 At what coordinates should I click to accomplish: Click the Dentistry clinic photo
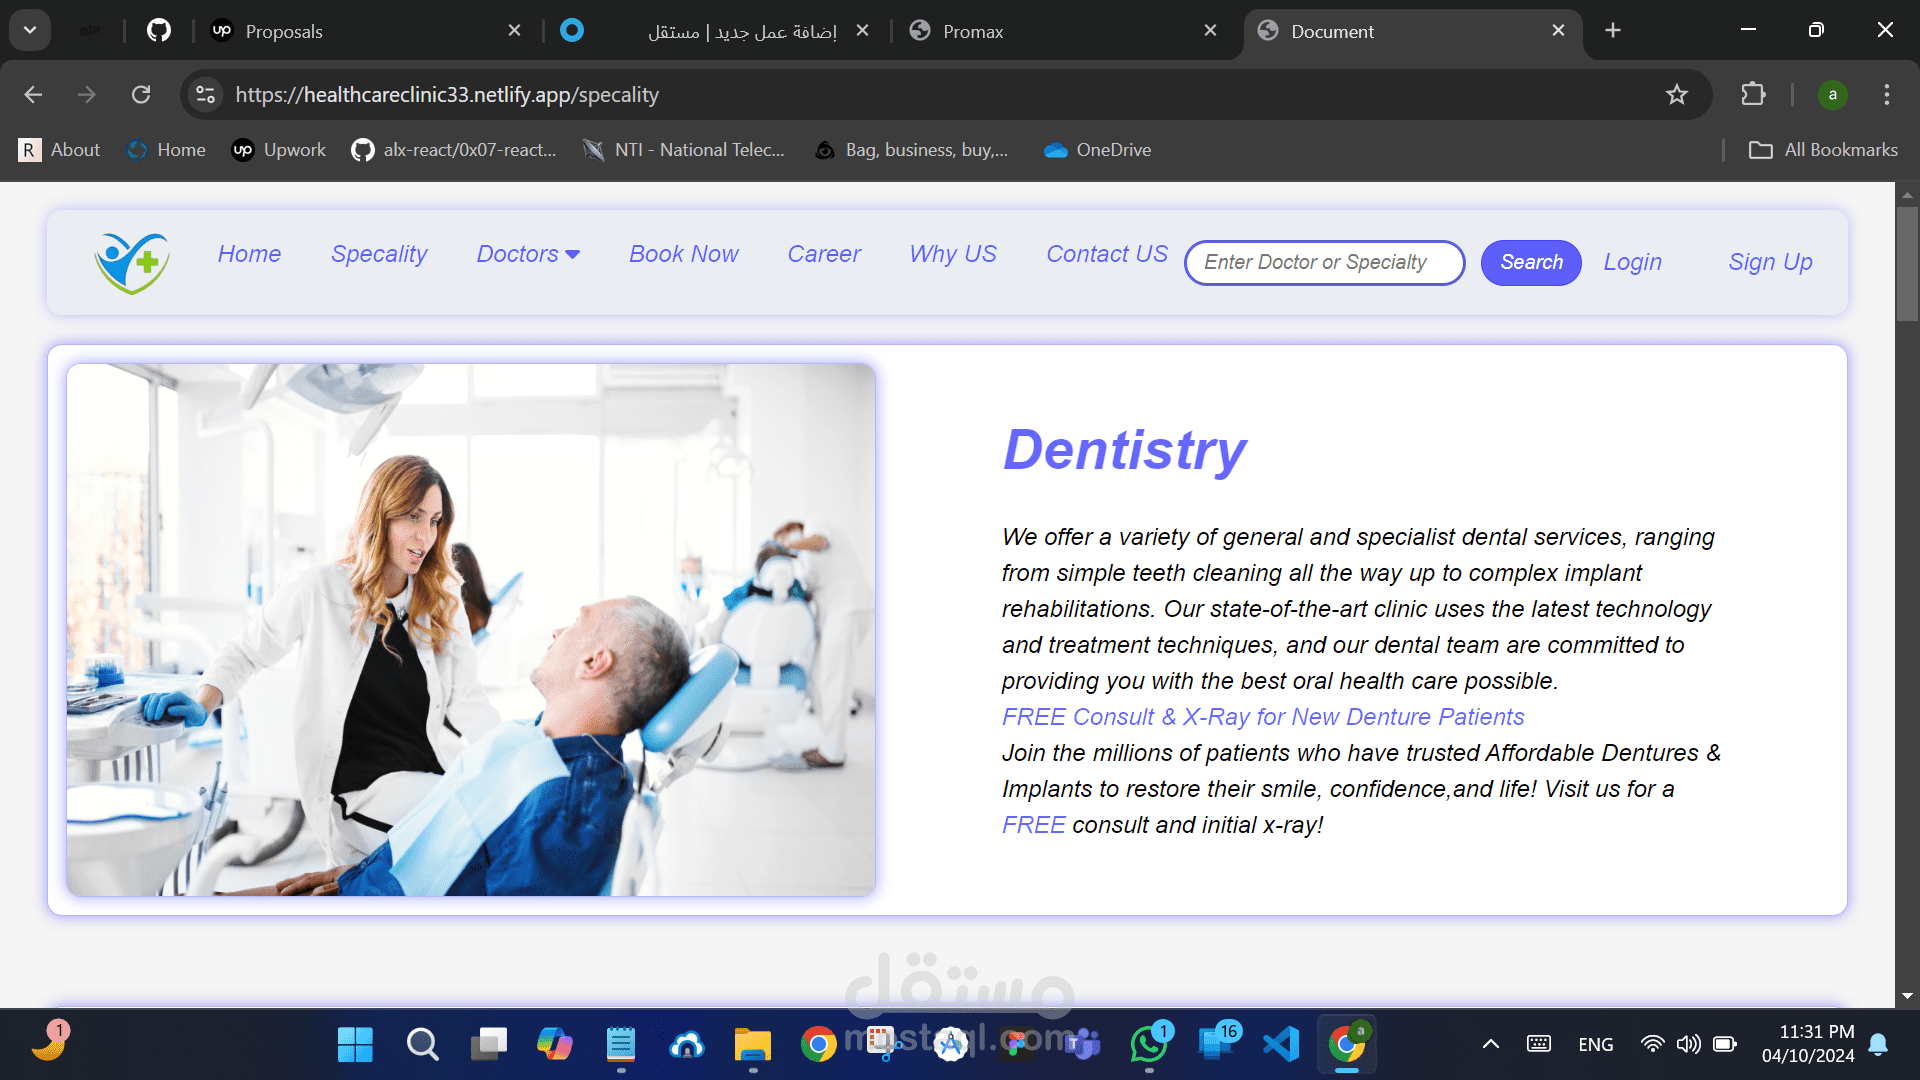471,629
